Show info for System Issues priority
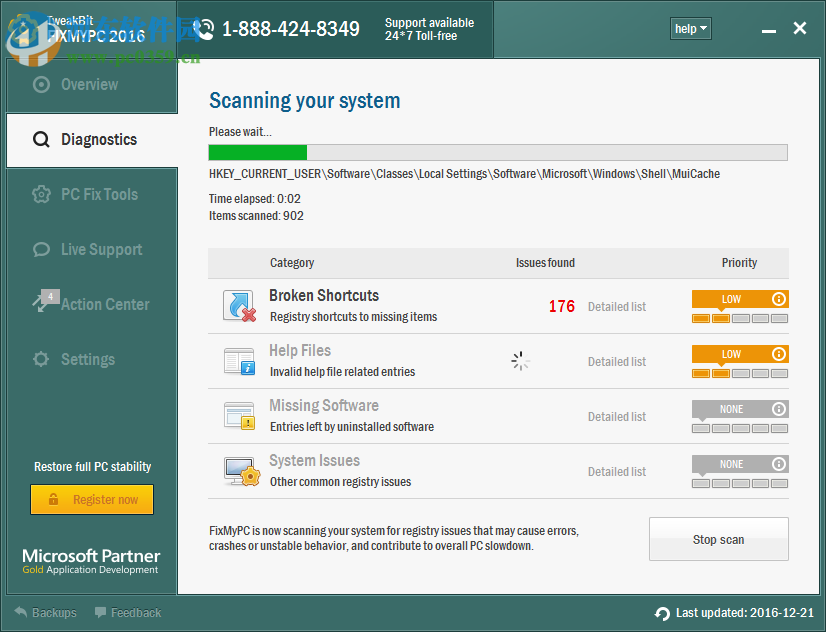 point(779,464)
